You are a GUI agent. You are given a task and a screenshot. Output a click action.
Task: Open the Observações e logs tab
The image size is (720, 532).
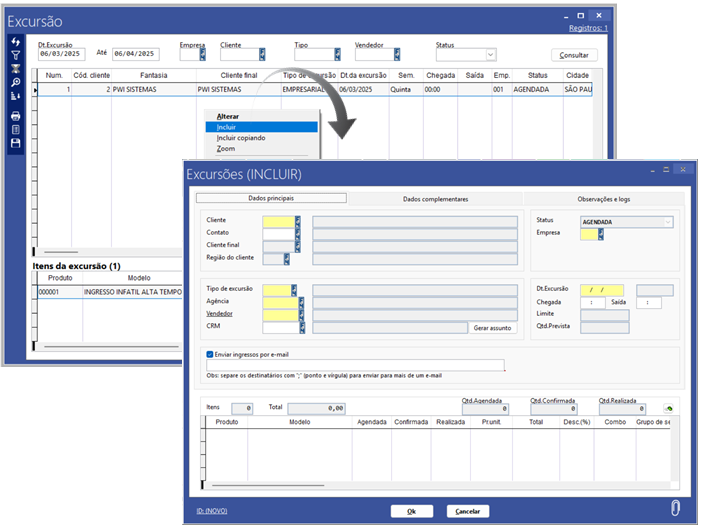click(609, 199)
